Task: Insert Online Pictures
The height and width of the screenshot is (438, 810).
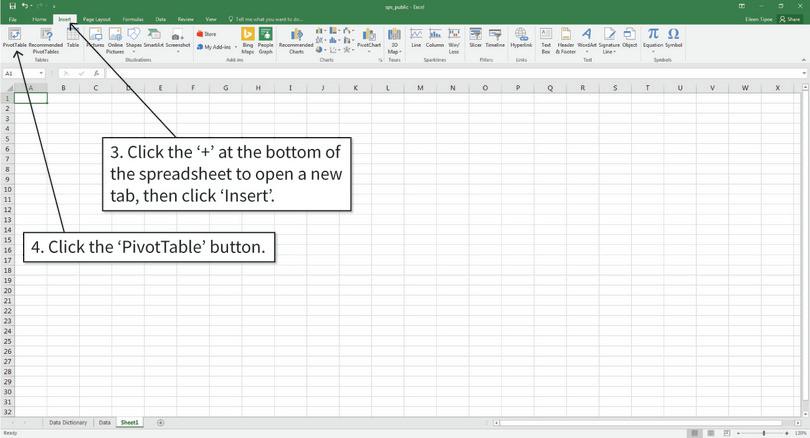Action: 115,41
